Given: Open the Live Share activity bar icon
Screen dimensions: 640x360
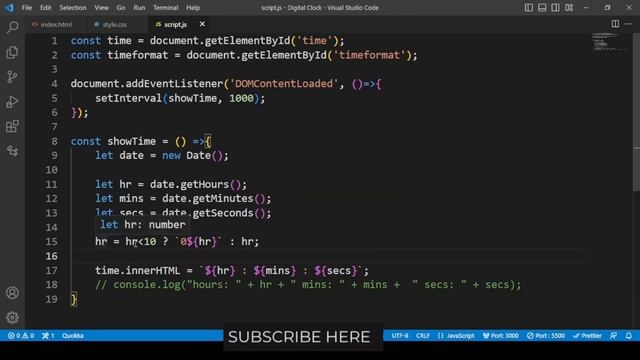Looking at the screenshot, I should [x=12, y=151].
